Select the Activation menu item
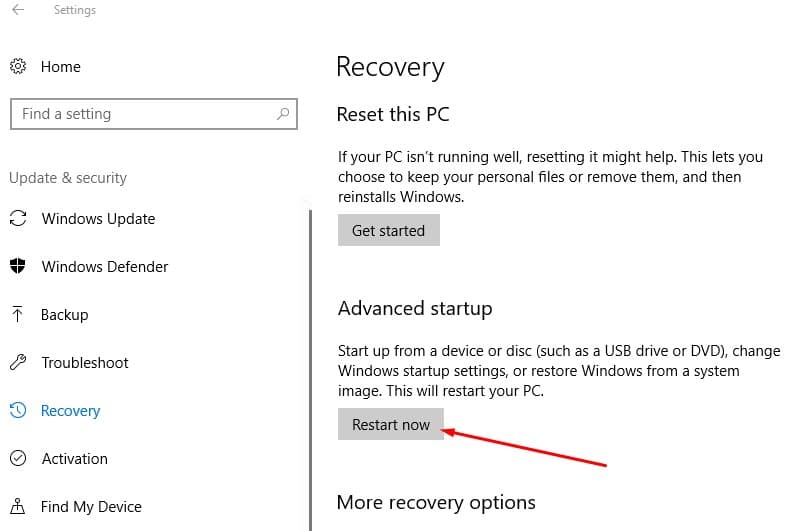The height and width of the screenshot is (531, 805). (x=74, y=459)
